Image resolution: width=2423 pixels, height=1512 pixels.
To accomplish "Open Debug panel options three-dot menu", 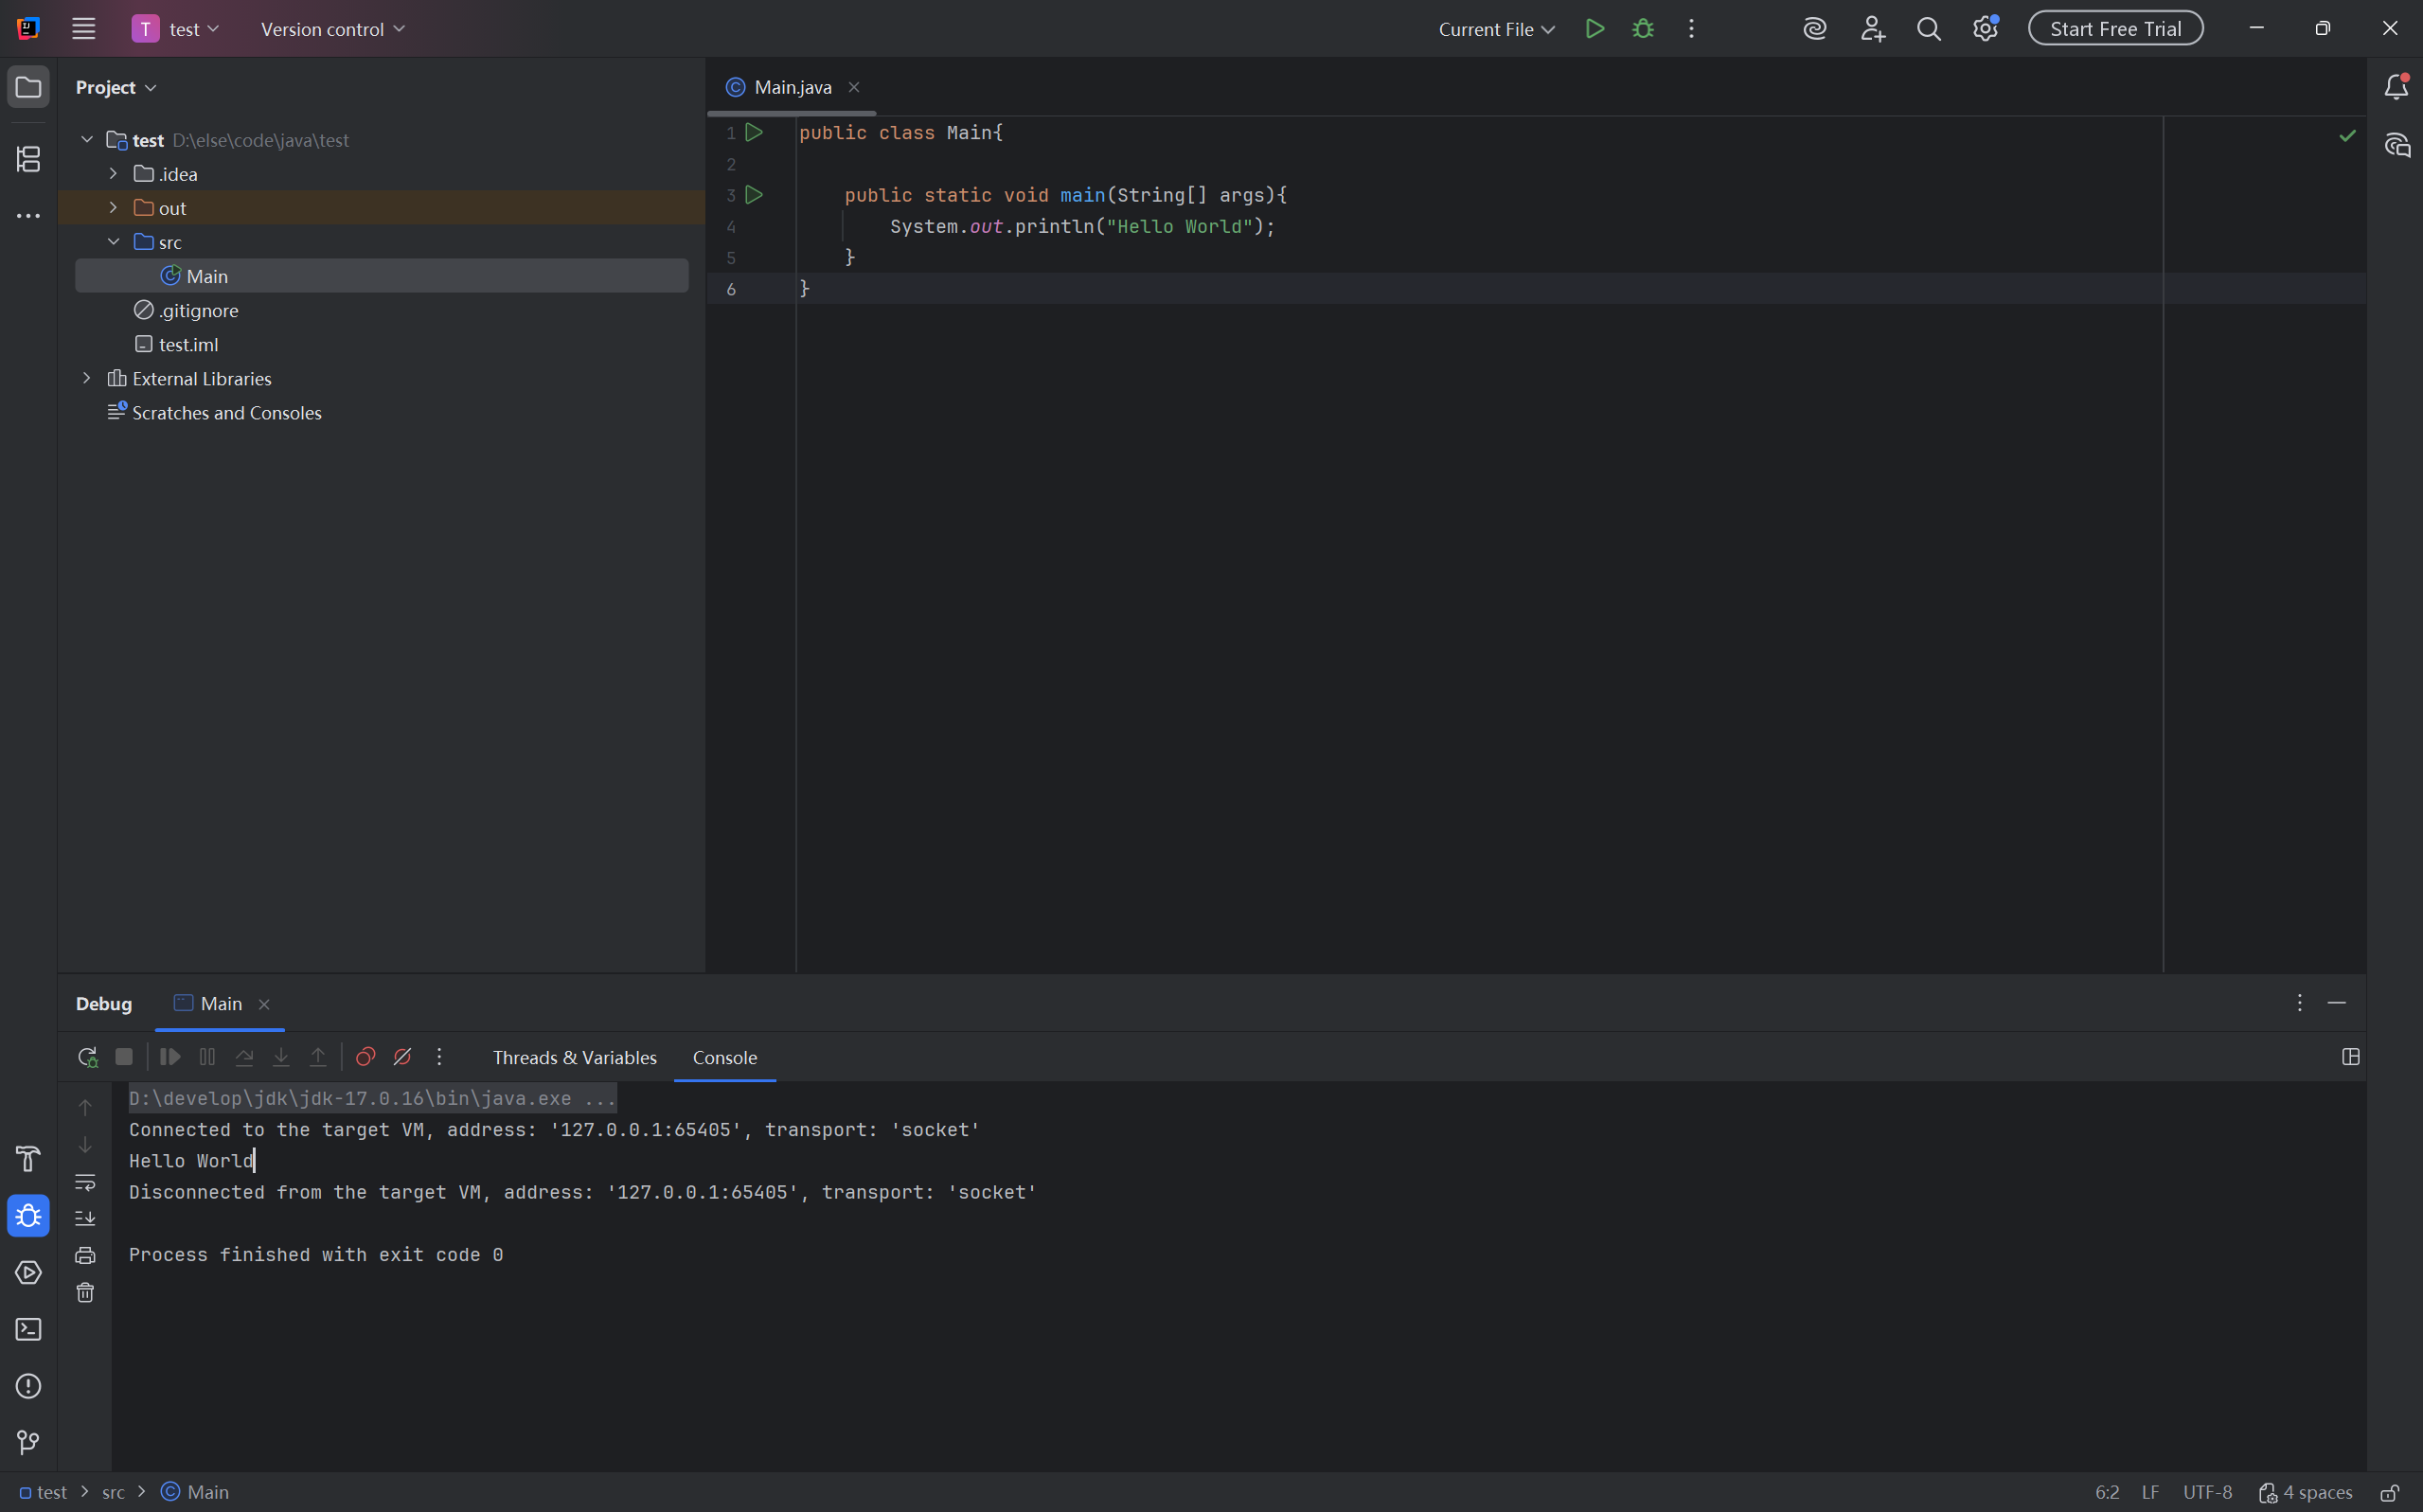I will [x=2299, y=1003].
